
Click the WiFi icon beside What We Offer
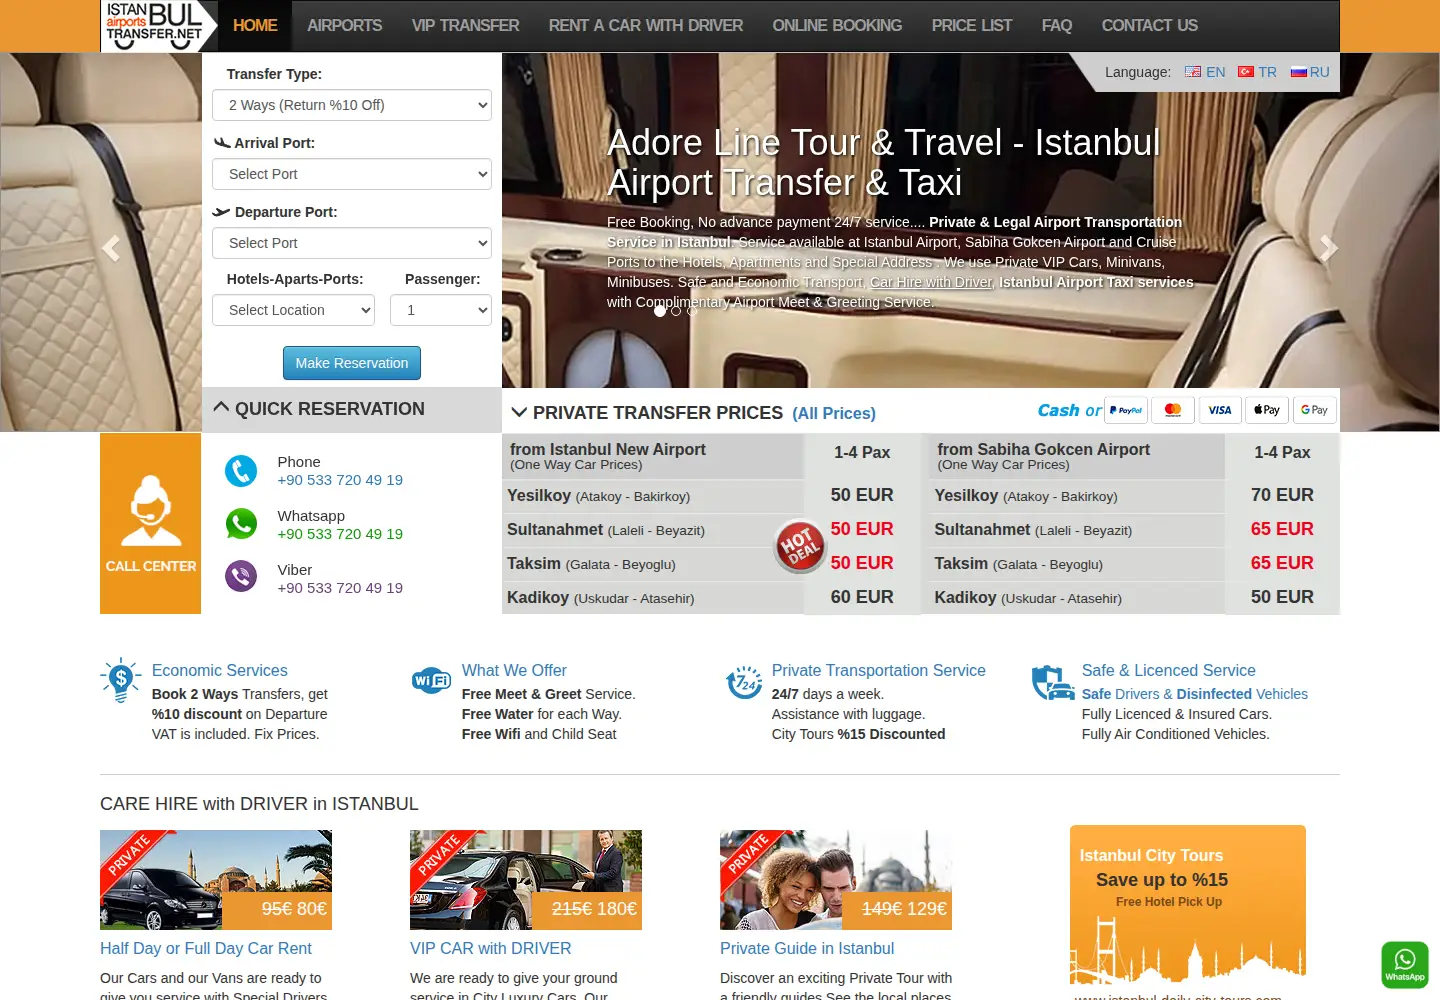point(431,680)
